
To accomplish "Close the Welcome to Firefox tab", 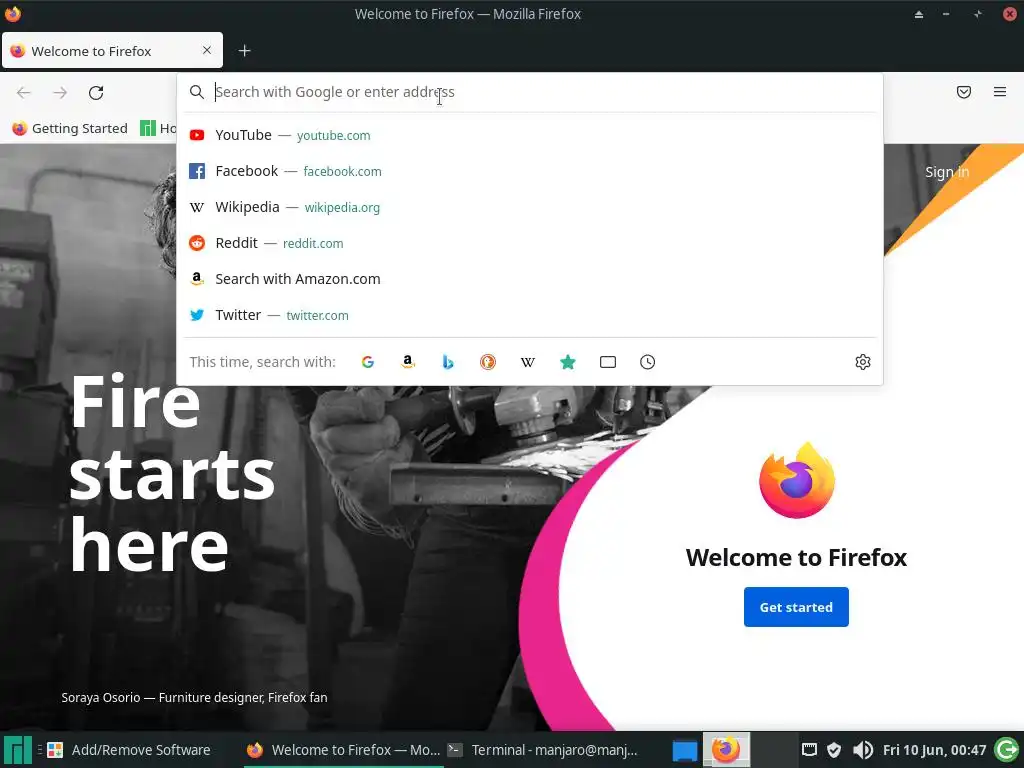I will click(207, 50).
